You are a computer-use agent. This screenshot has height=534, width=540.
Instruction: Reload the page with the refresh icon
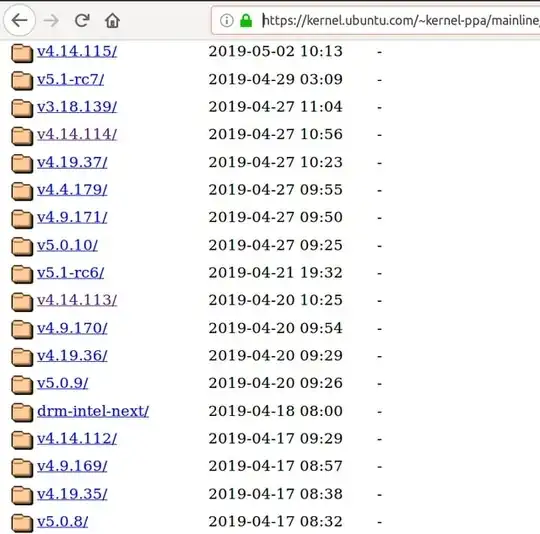(82, 20)
